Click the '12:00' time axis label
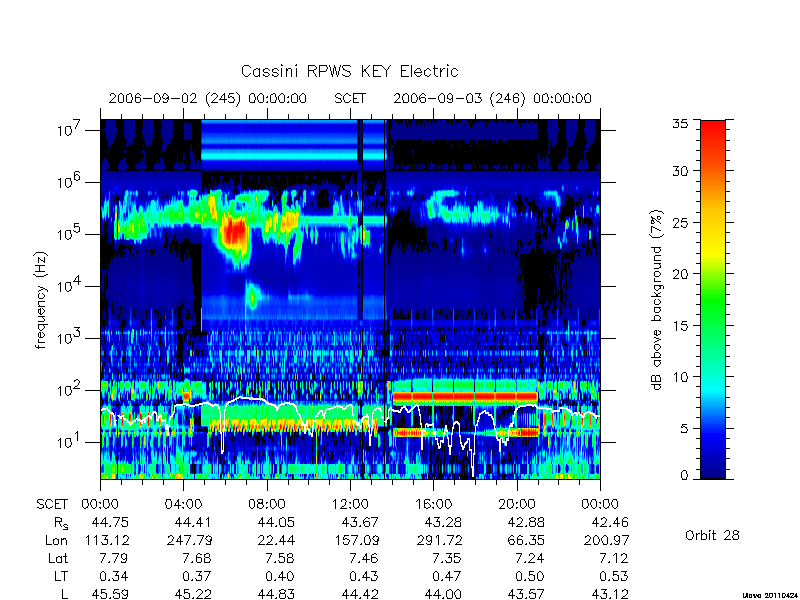Screen dimensions: 800x600 [x=350, y=504]
